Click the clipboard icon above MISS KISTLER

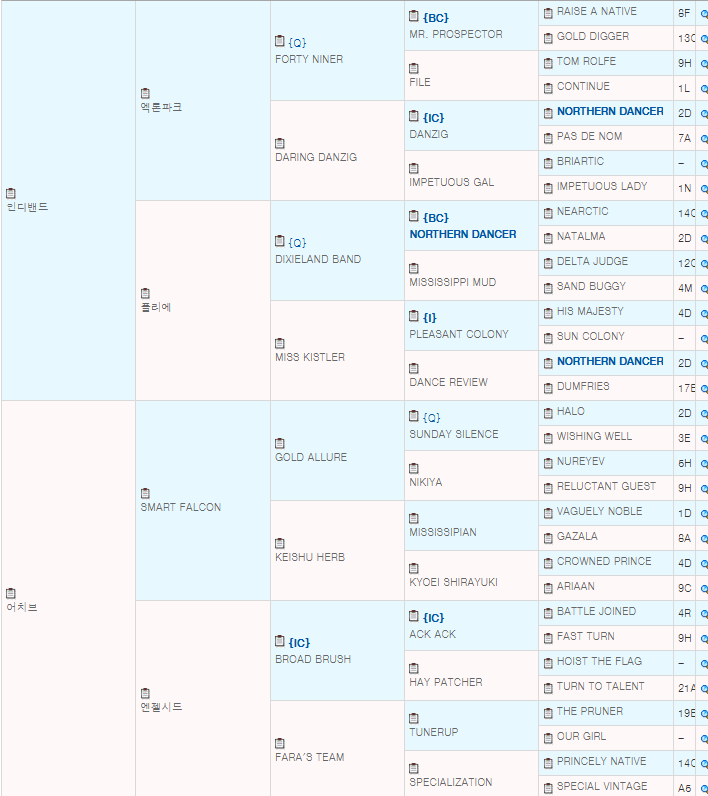click(280, 343)
